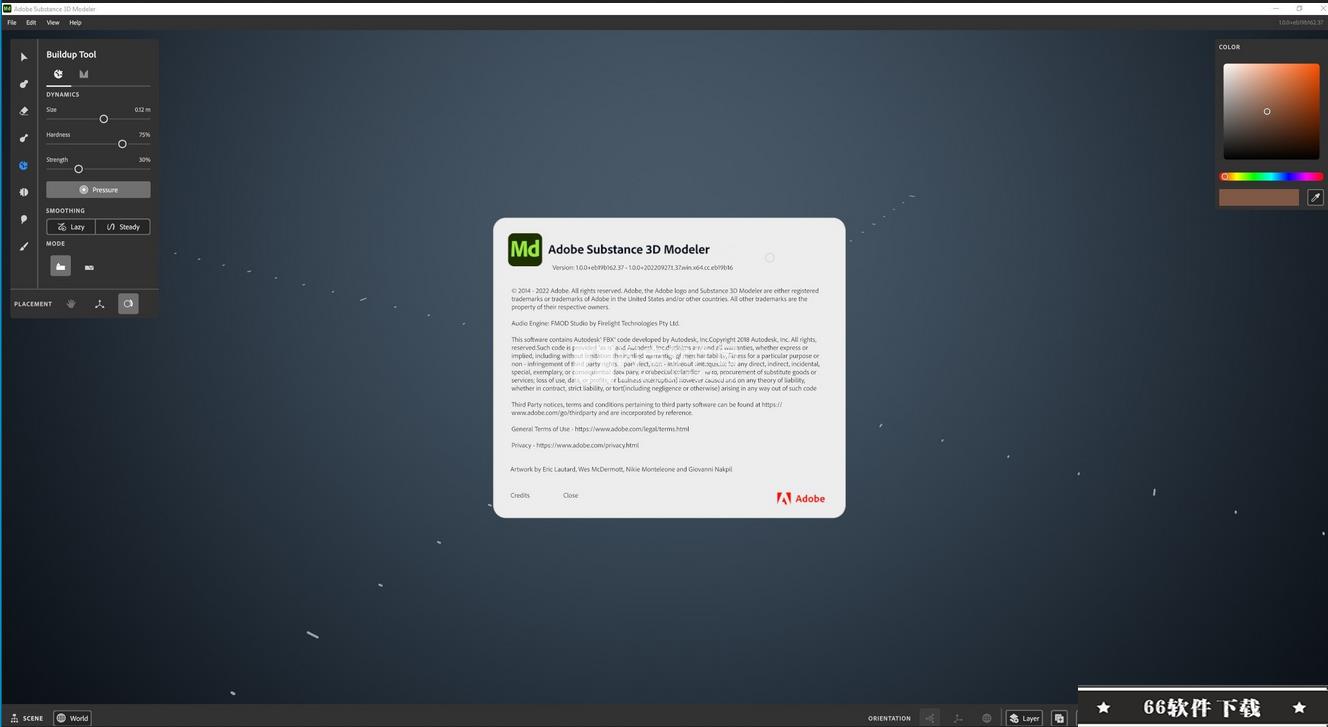1328x727 pixels.
Task: Select the second Mode option
Action: [x=89, y=267]
